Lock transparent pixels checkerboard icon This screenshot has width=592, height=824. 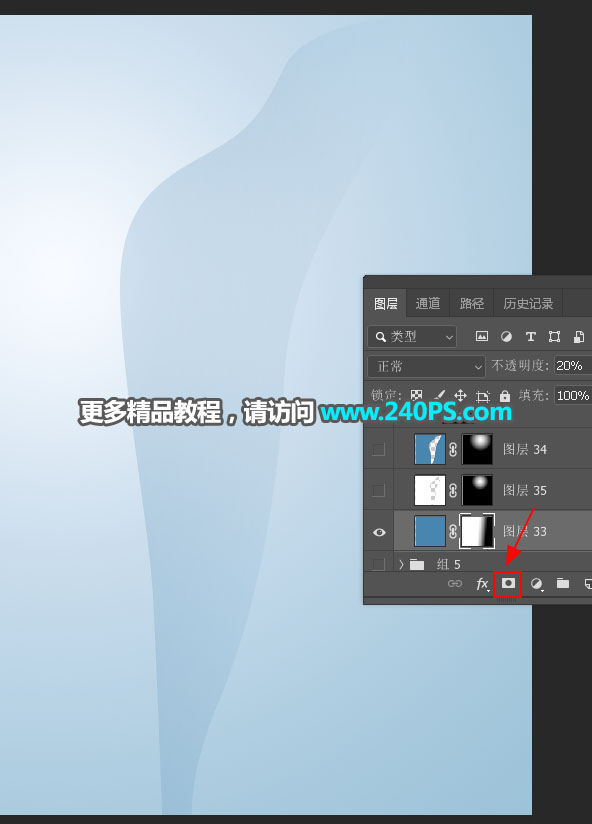pos(417,395)
